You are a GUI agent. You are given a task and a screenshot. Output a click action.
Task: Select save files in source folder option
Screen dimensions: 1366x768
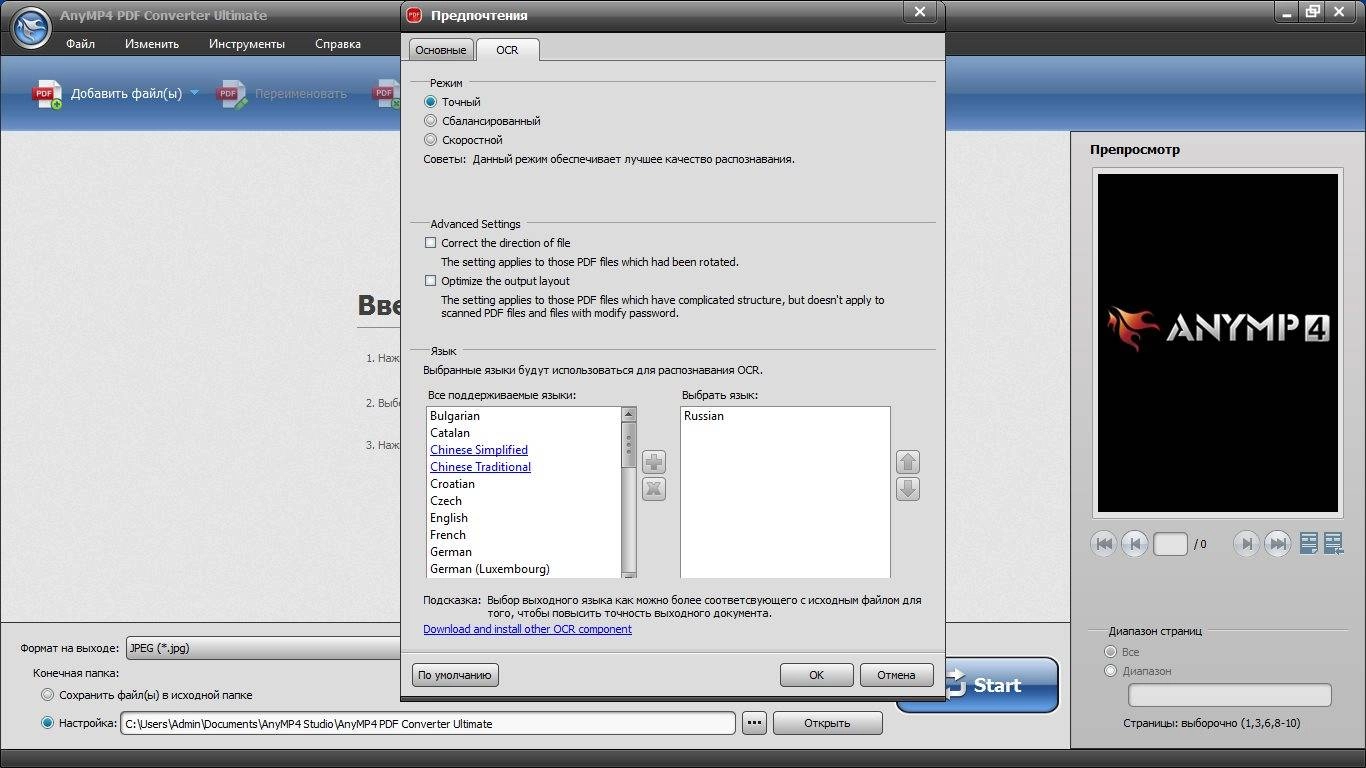[x=47, y=694]
